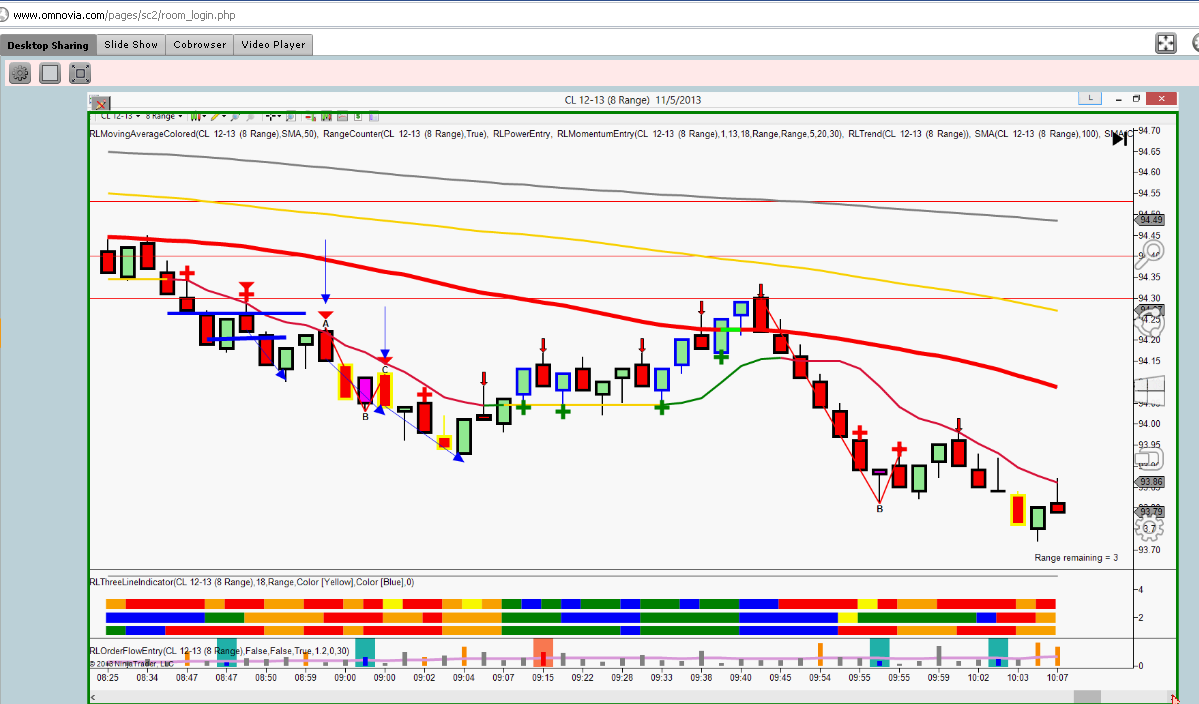Select the Cobrowser tab
Screen dimensions: 1199x704
pyautogui.click(x=200, y=45)
